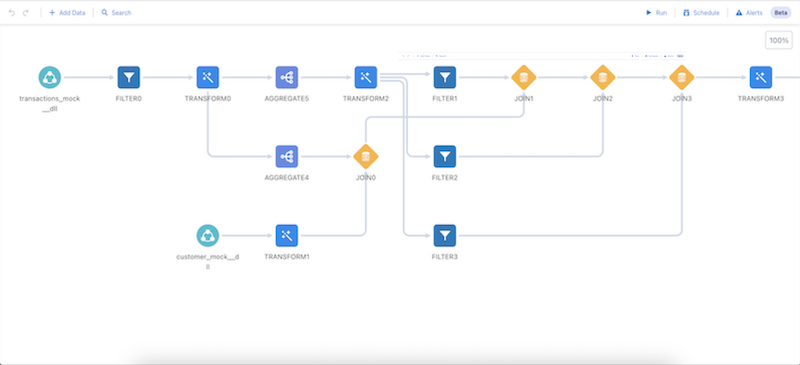Click the 100% zoom indicator

779,40
